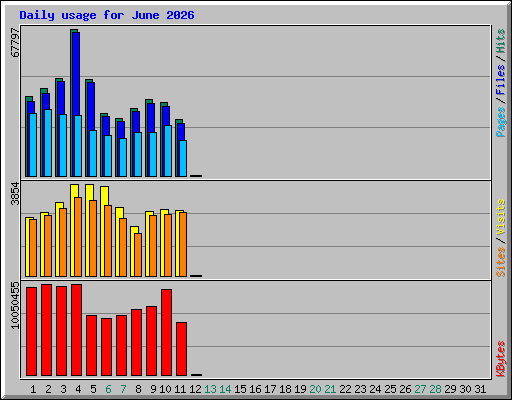The image size is (512, 400).
Task: Click green weekend day label "27"
Action: 420,389
